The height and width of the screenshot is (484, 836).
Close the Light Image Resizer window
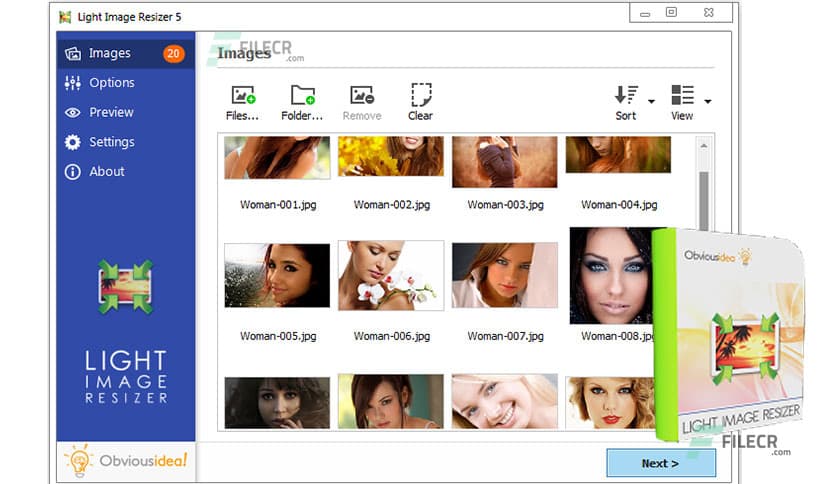[x=709, y=12]
